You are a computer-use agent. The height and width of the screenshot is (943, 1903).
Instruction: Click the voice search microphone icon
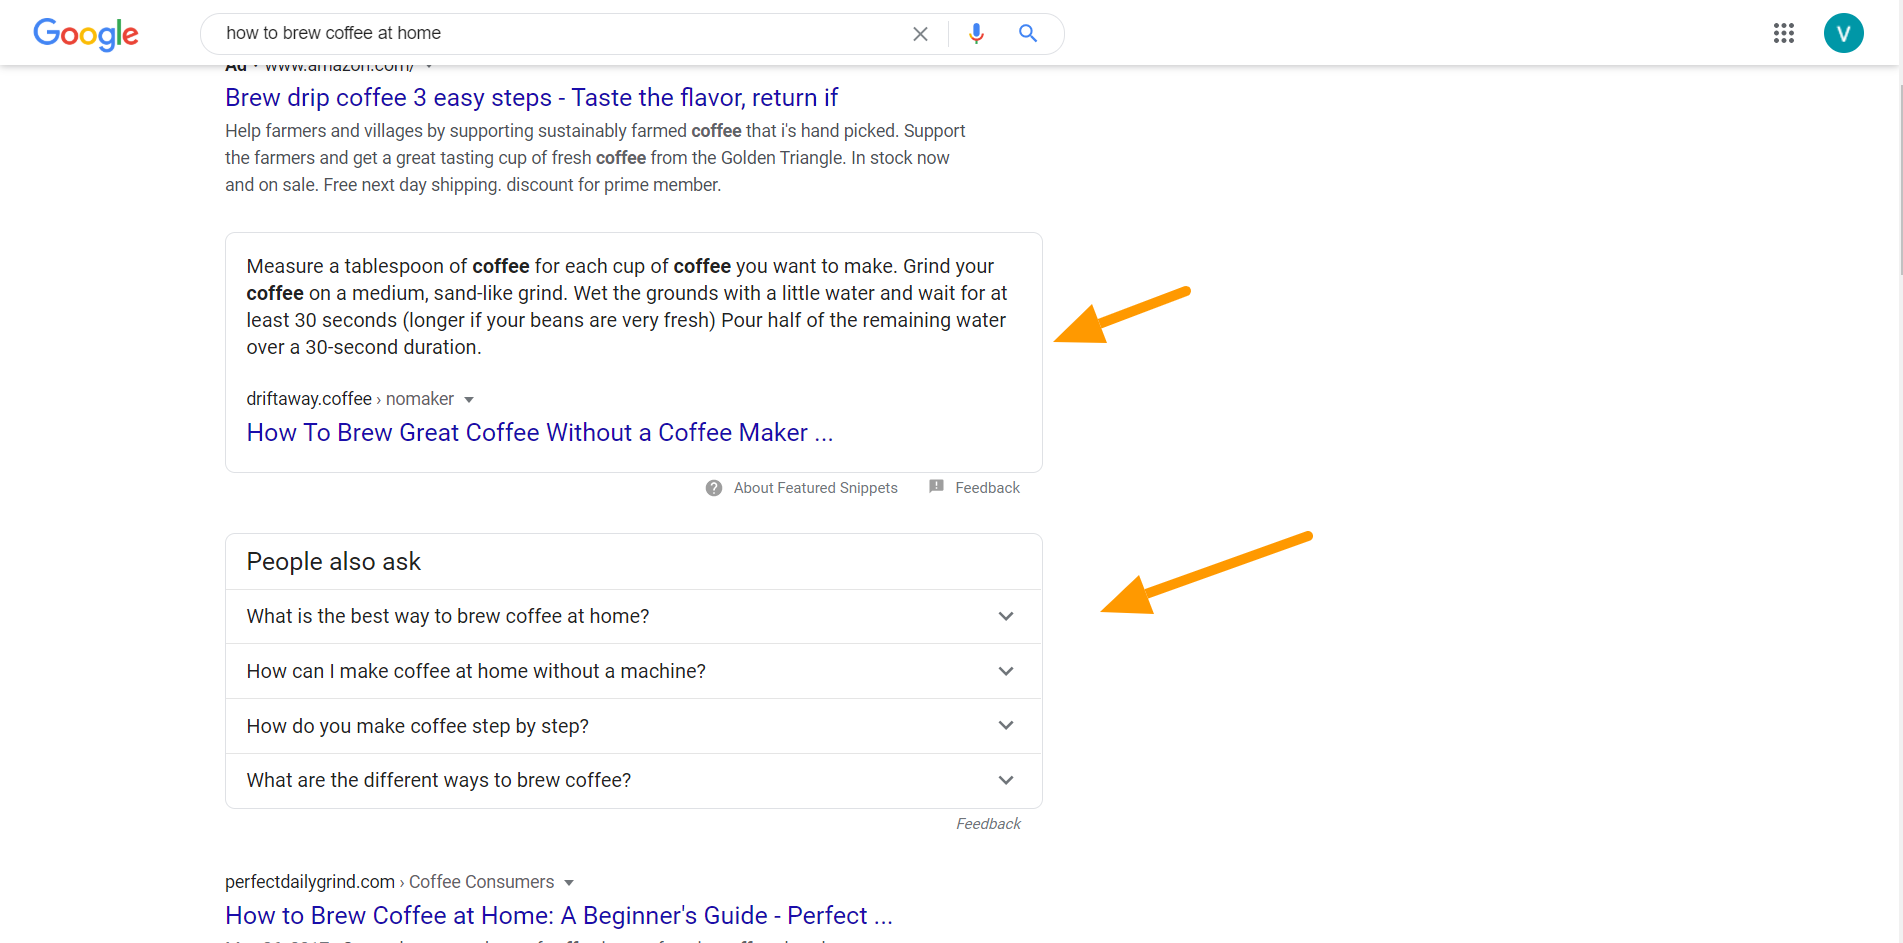(x=975, y=33)
